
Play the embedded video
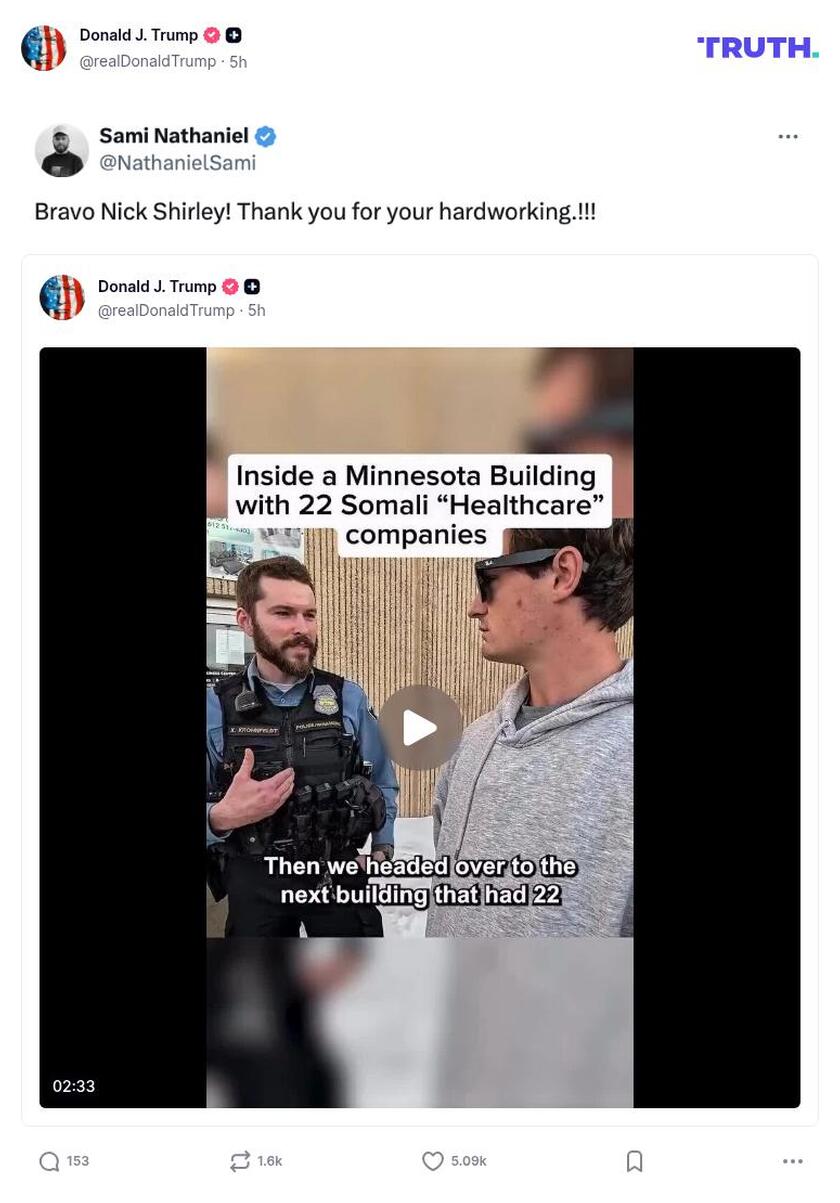(420, 728)
